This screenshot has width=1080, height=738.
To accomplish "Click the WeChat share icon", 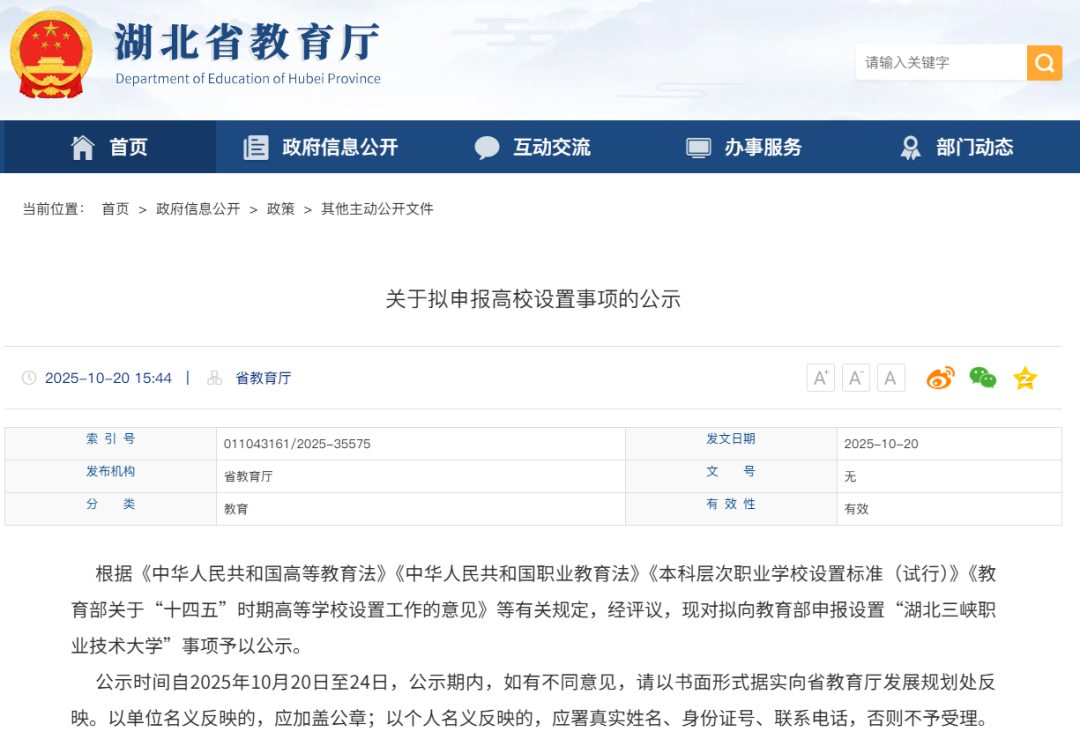I will pyautogui.click(x=982, y=378).
